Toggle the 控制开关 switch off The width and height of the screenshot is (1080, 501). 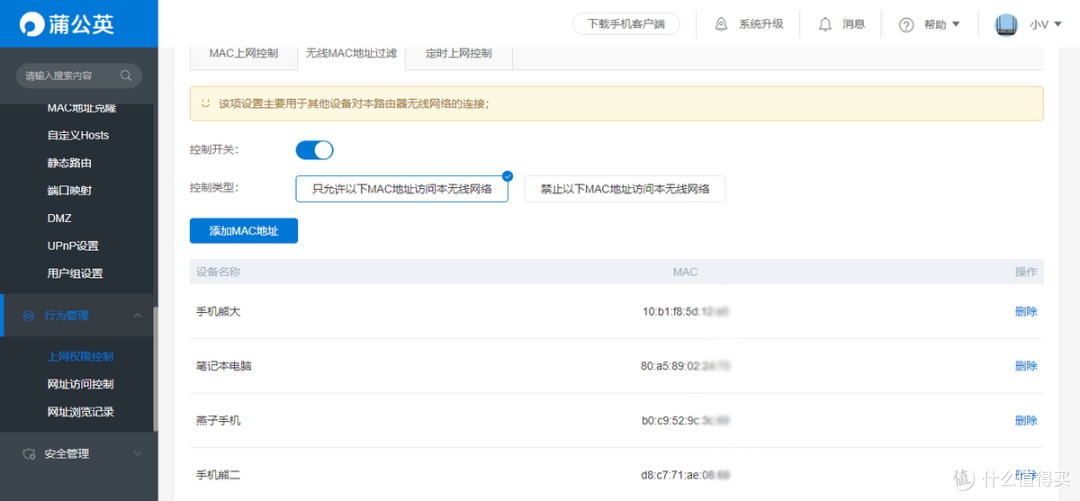point(315,150)
